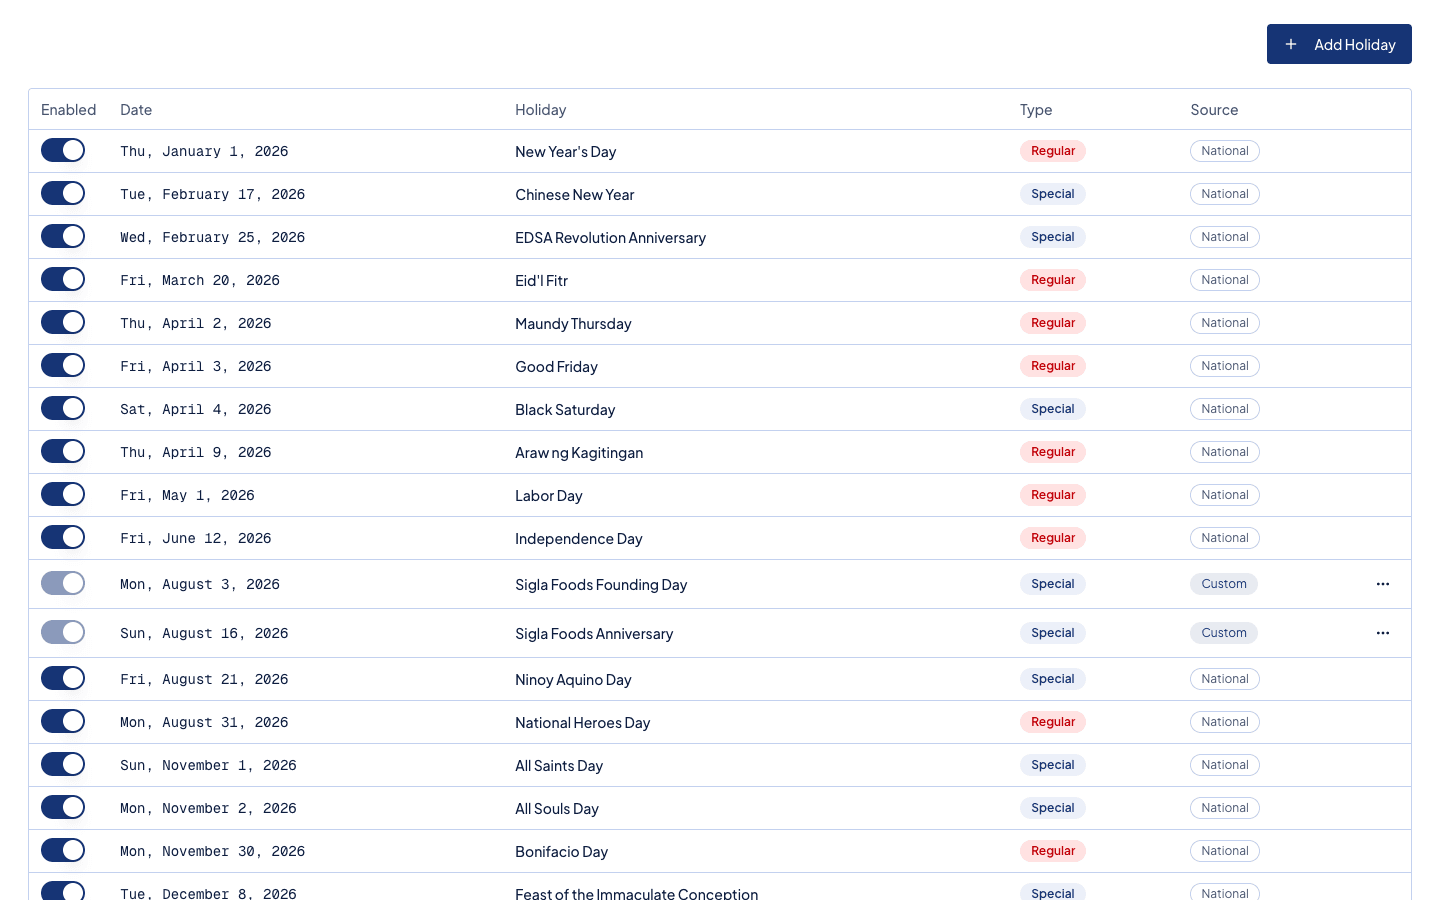Select the New Year's Day holiday name
Viewport: 1440px width, 900px height.
pyautogui.click(x=565, y=152)
